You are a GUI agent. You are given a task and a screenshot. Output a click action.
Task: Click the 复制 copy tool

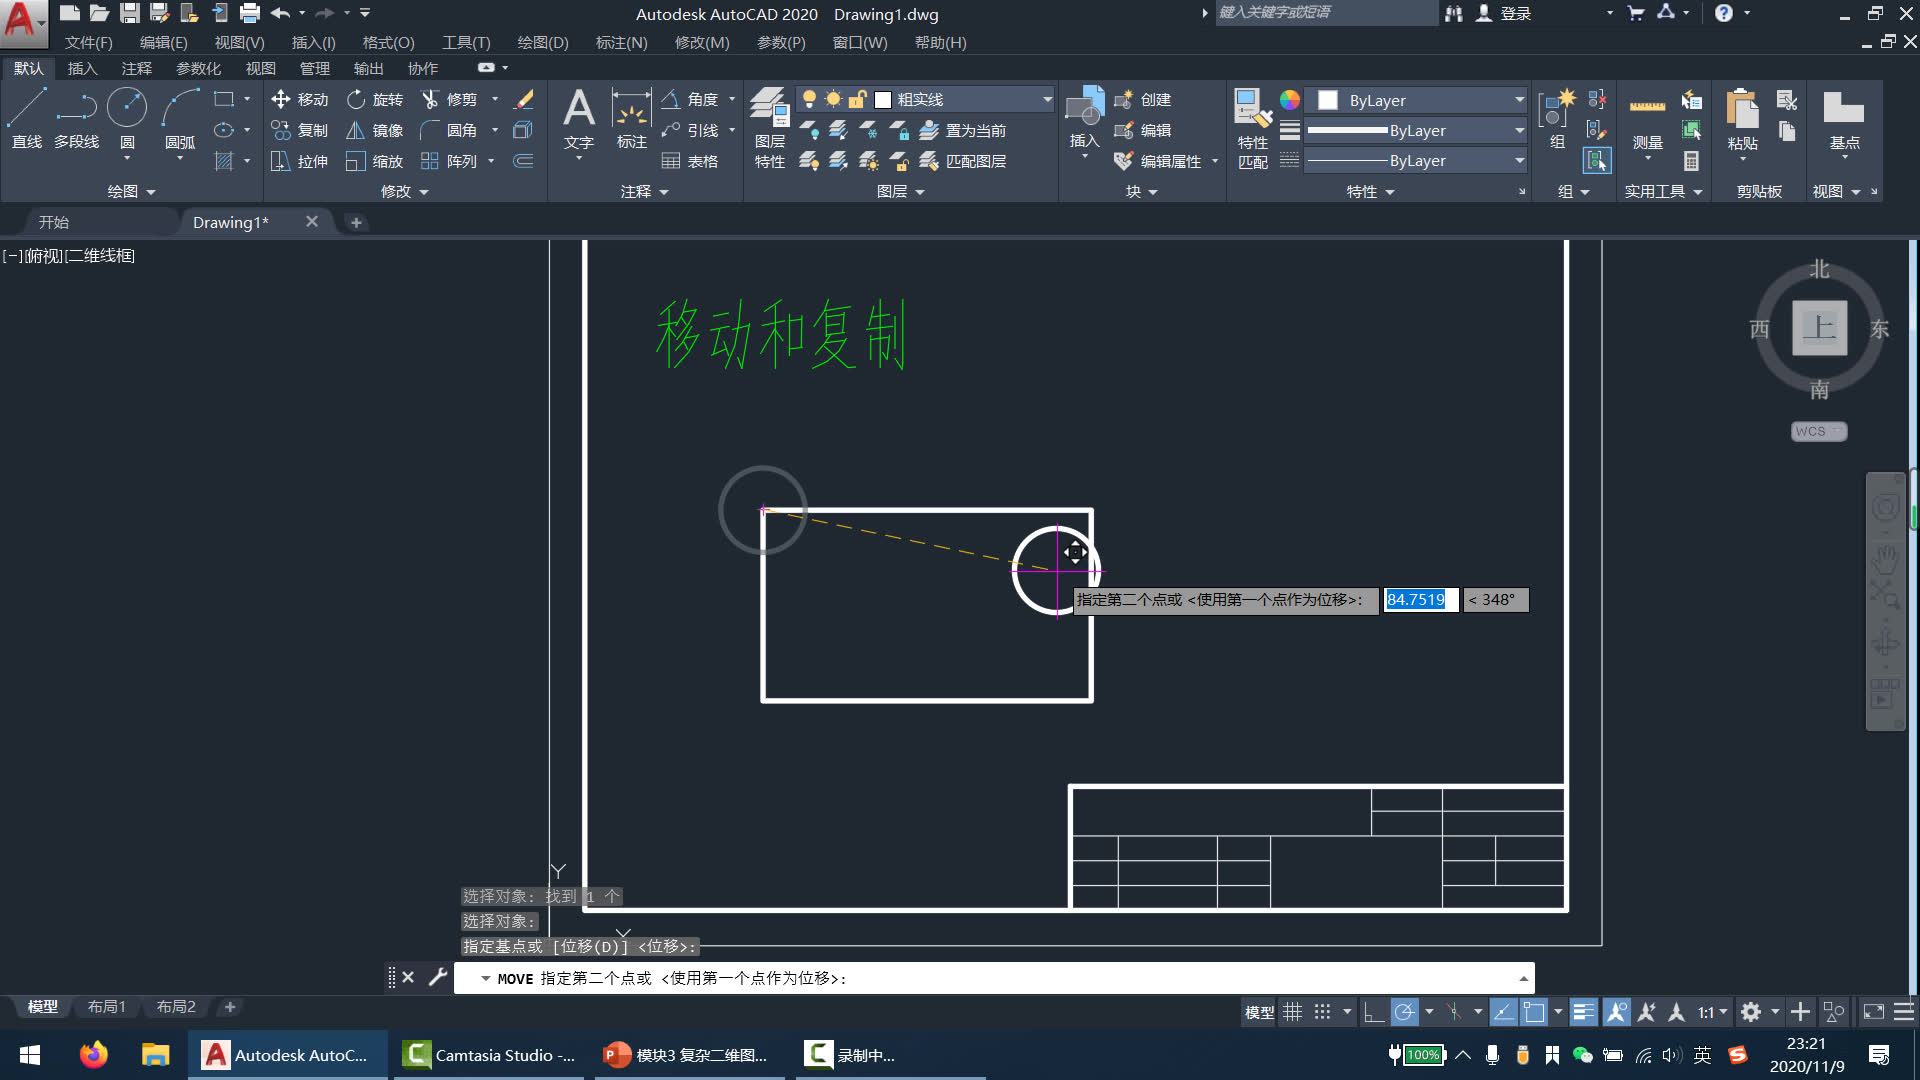point(299,130)
